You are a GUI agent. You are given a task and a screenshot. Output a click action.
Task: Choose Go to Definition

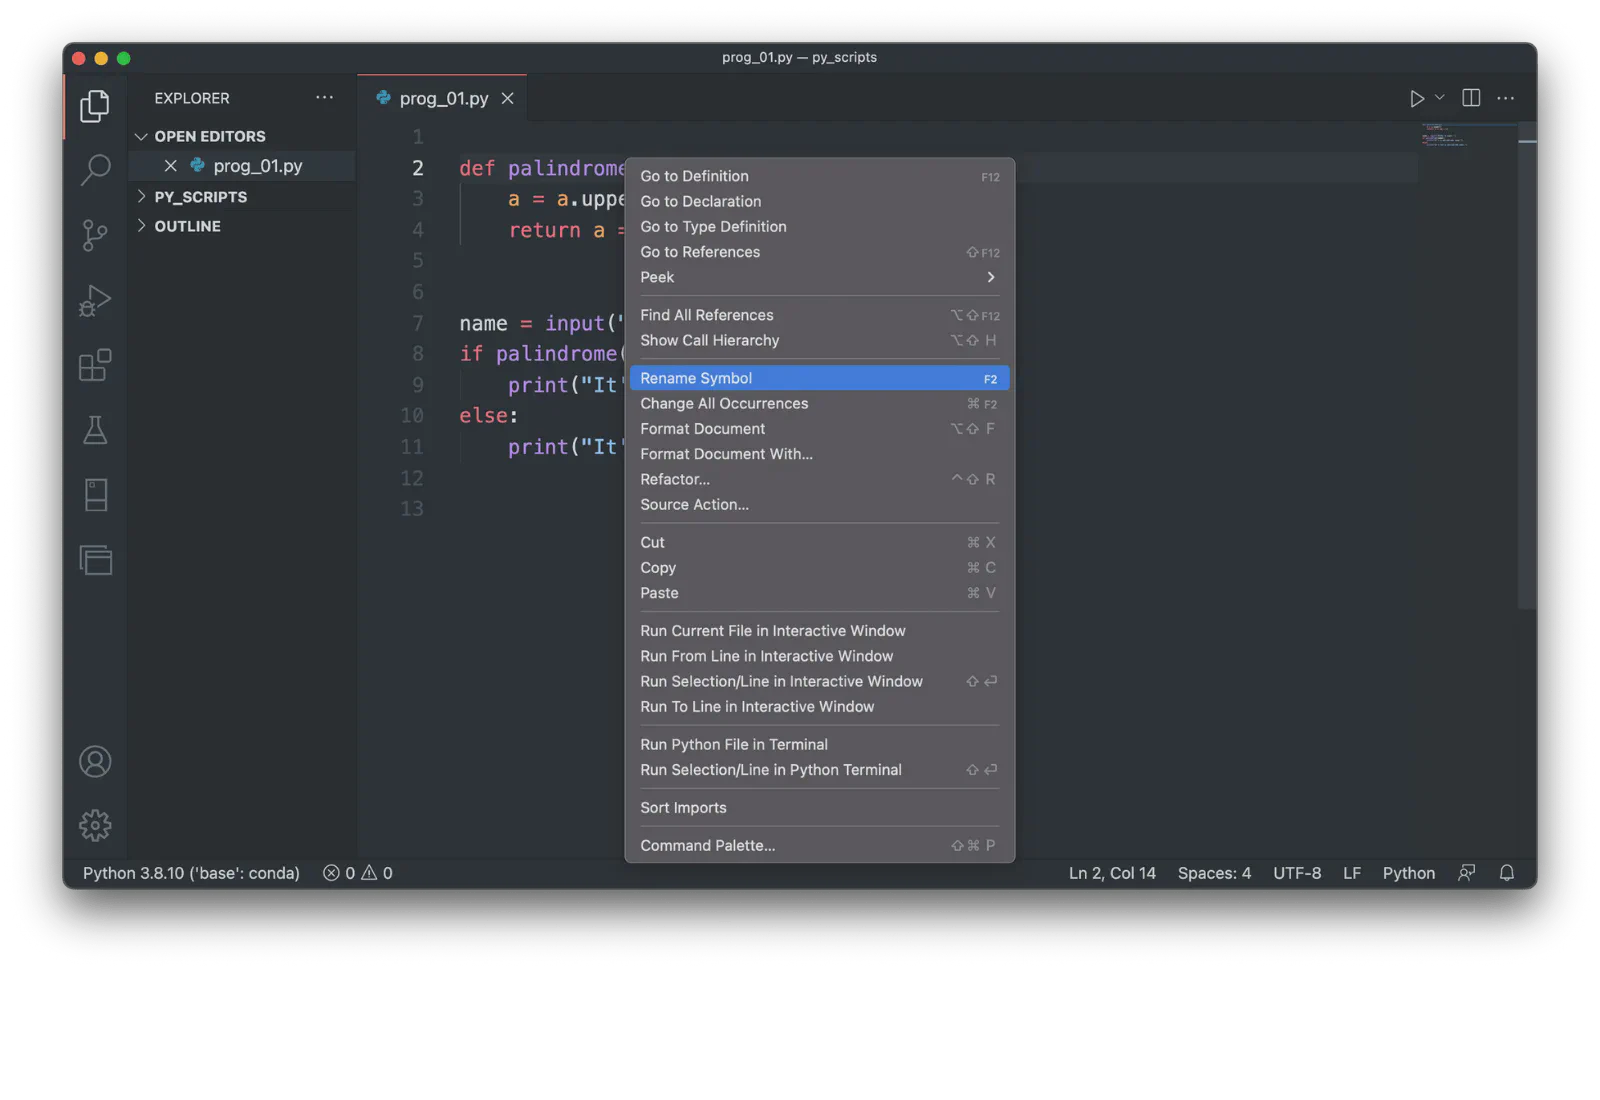(819, 176)
